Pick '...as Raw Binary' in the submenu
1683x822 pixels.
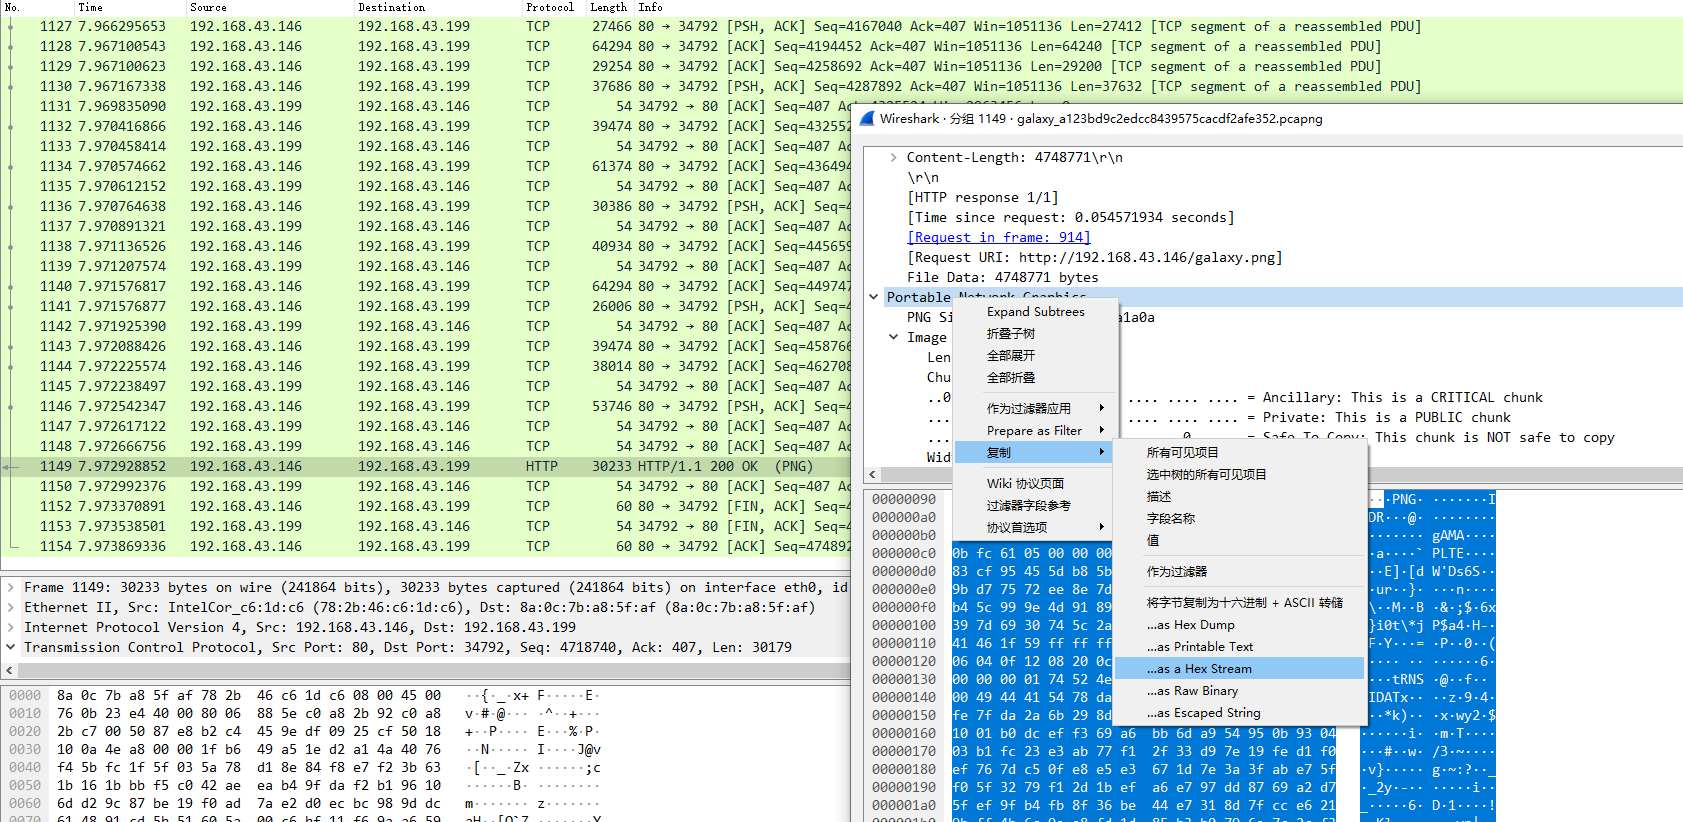click(1192, 691)
